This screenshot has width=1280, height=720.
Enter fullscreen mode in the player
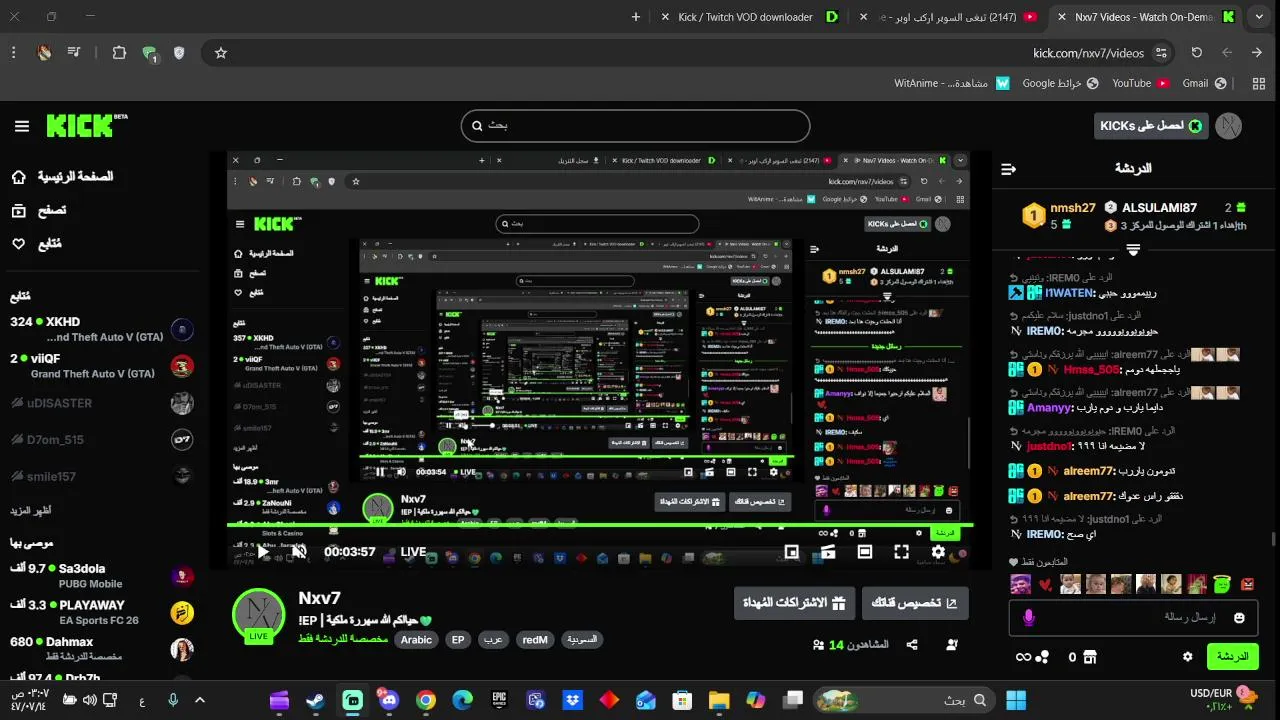901,552
